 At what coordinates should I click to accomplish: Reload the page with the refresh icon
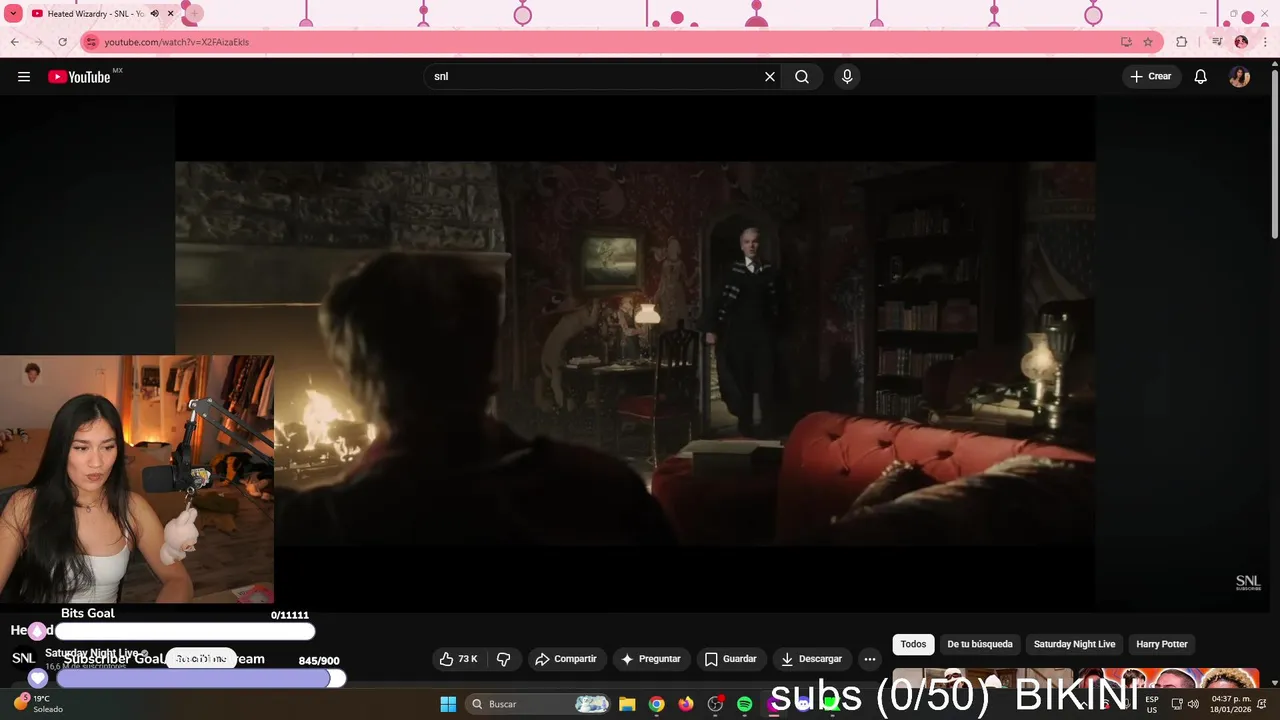(63, 42)
